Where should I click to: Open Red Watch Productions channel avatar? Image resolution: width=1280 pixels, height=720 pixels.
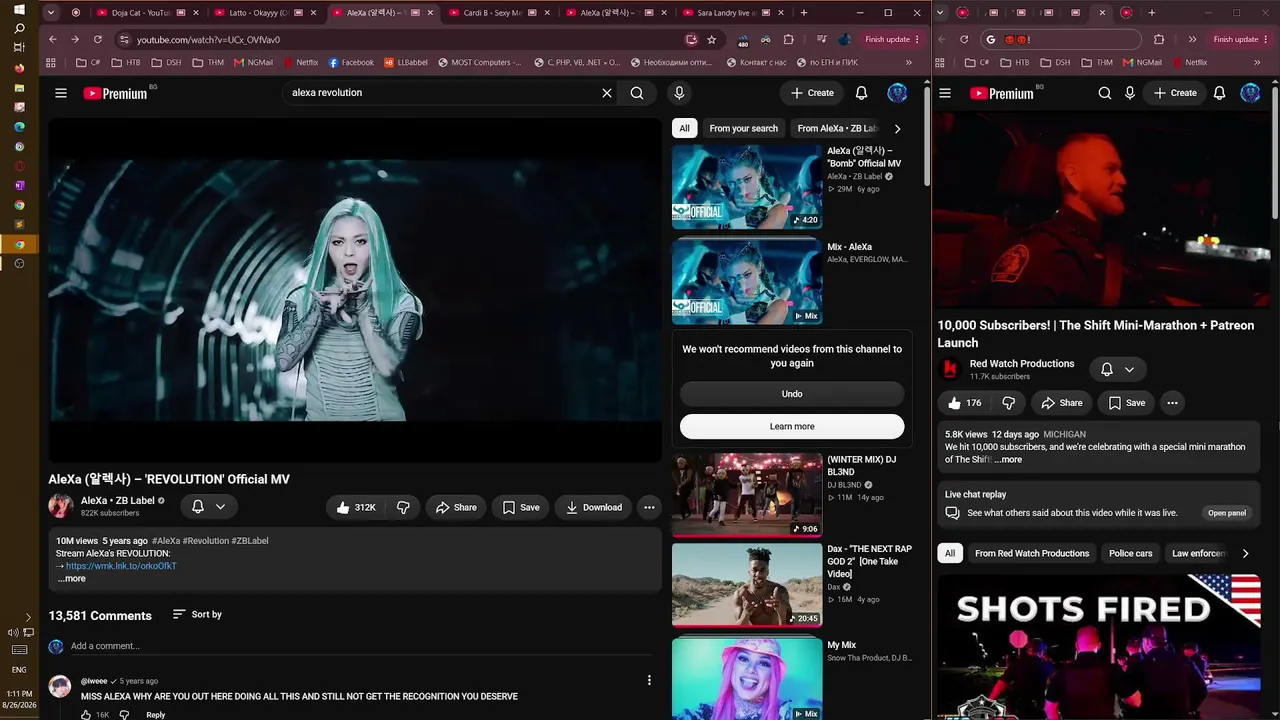coord(950,369)
